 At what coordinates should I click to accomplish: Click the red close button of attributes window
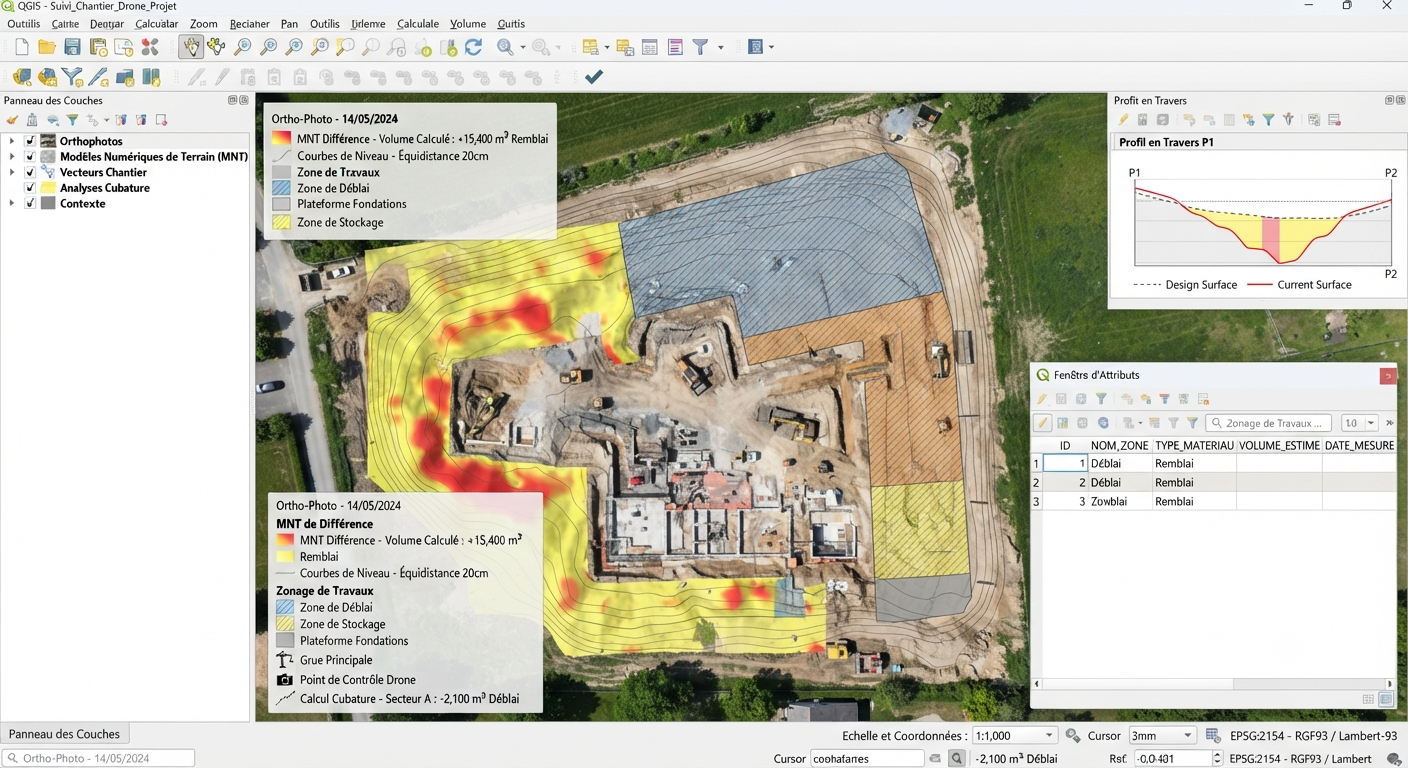tap(1388, 375)
